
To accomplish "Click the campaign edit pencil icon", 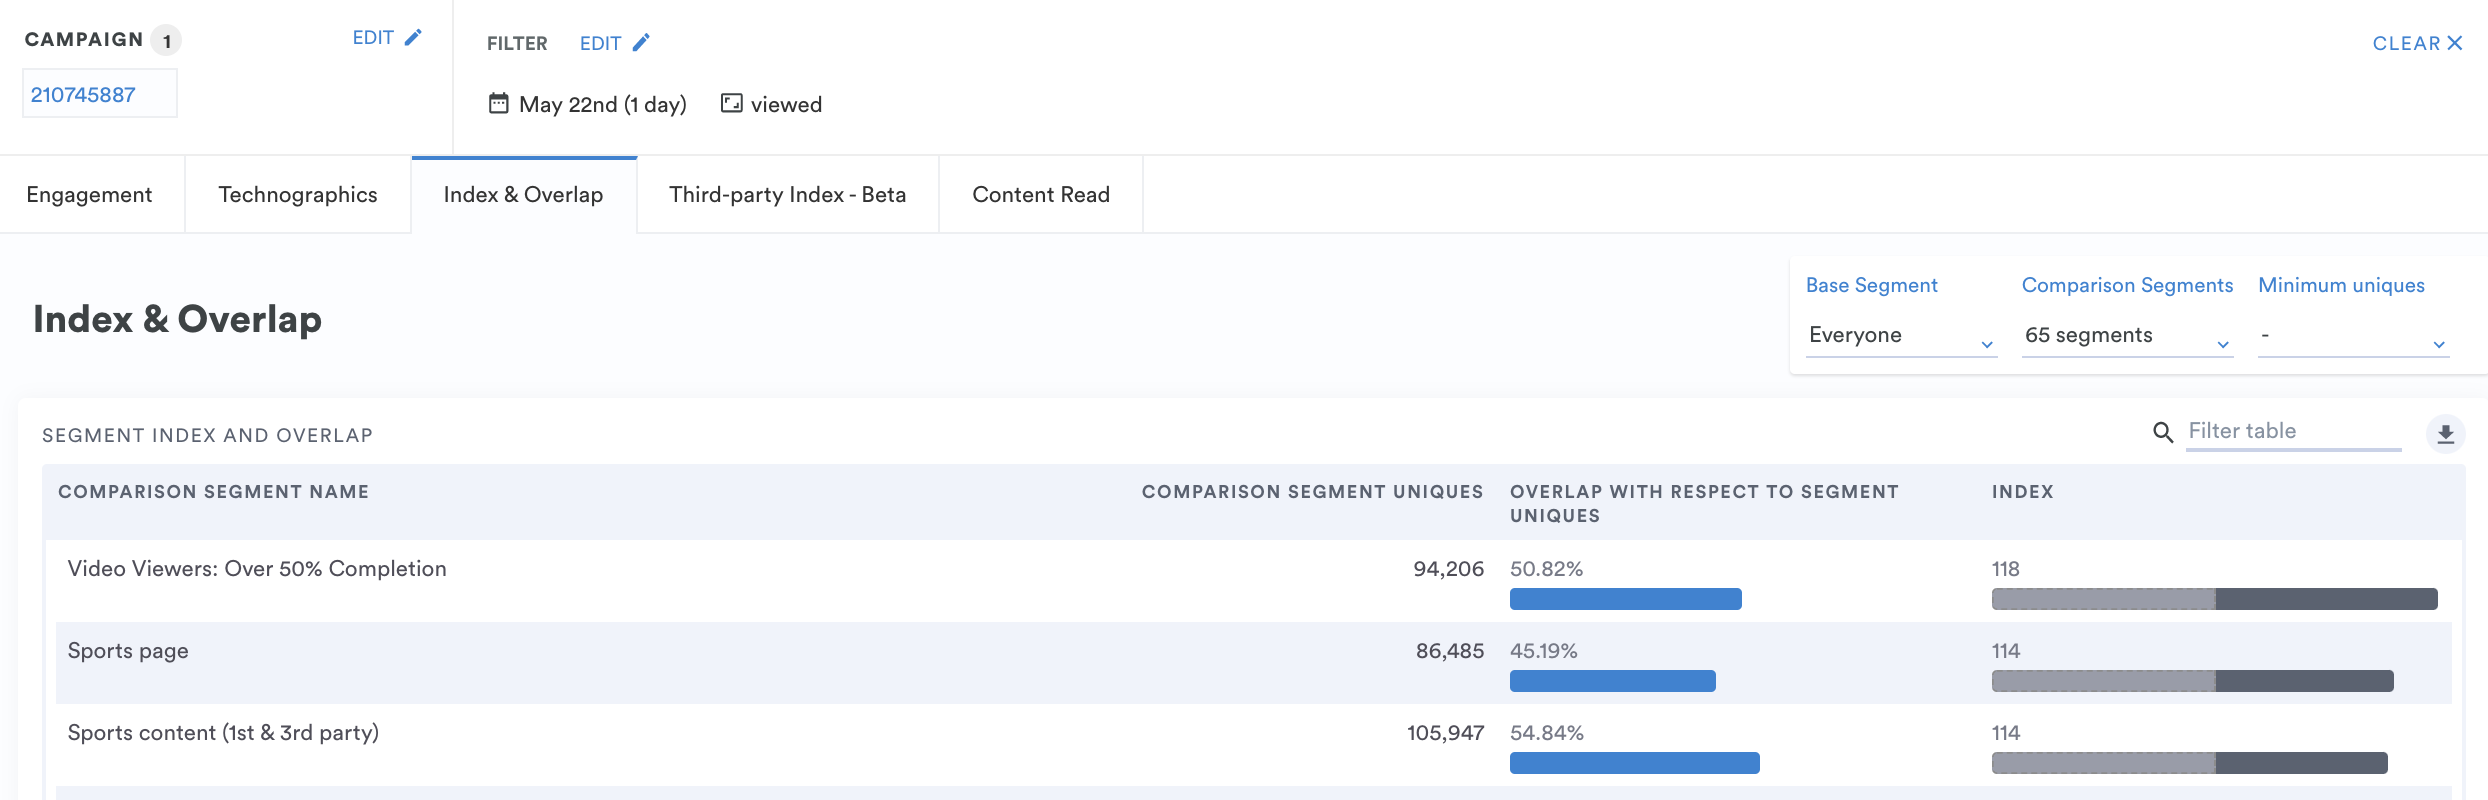I will [x=413, y=38].
